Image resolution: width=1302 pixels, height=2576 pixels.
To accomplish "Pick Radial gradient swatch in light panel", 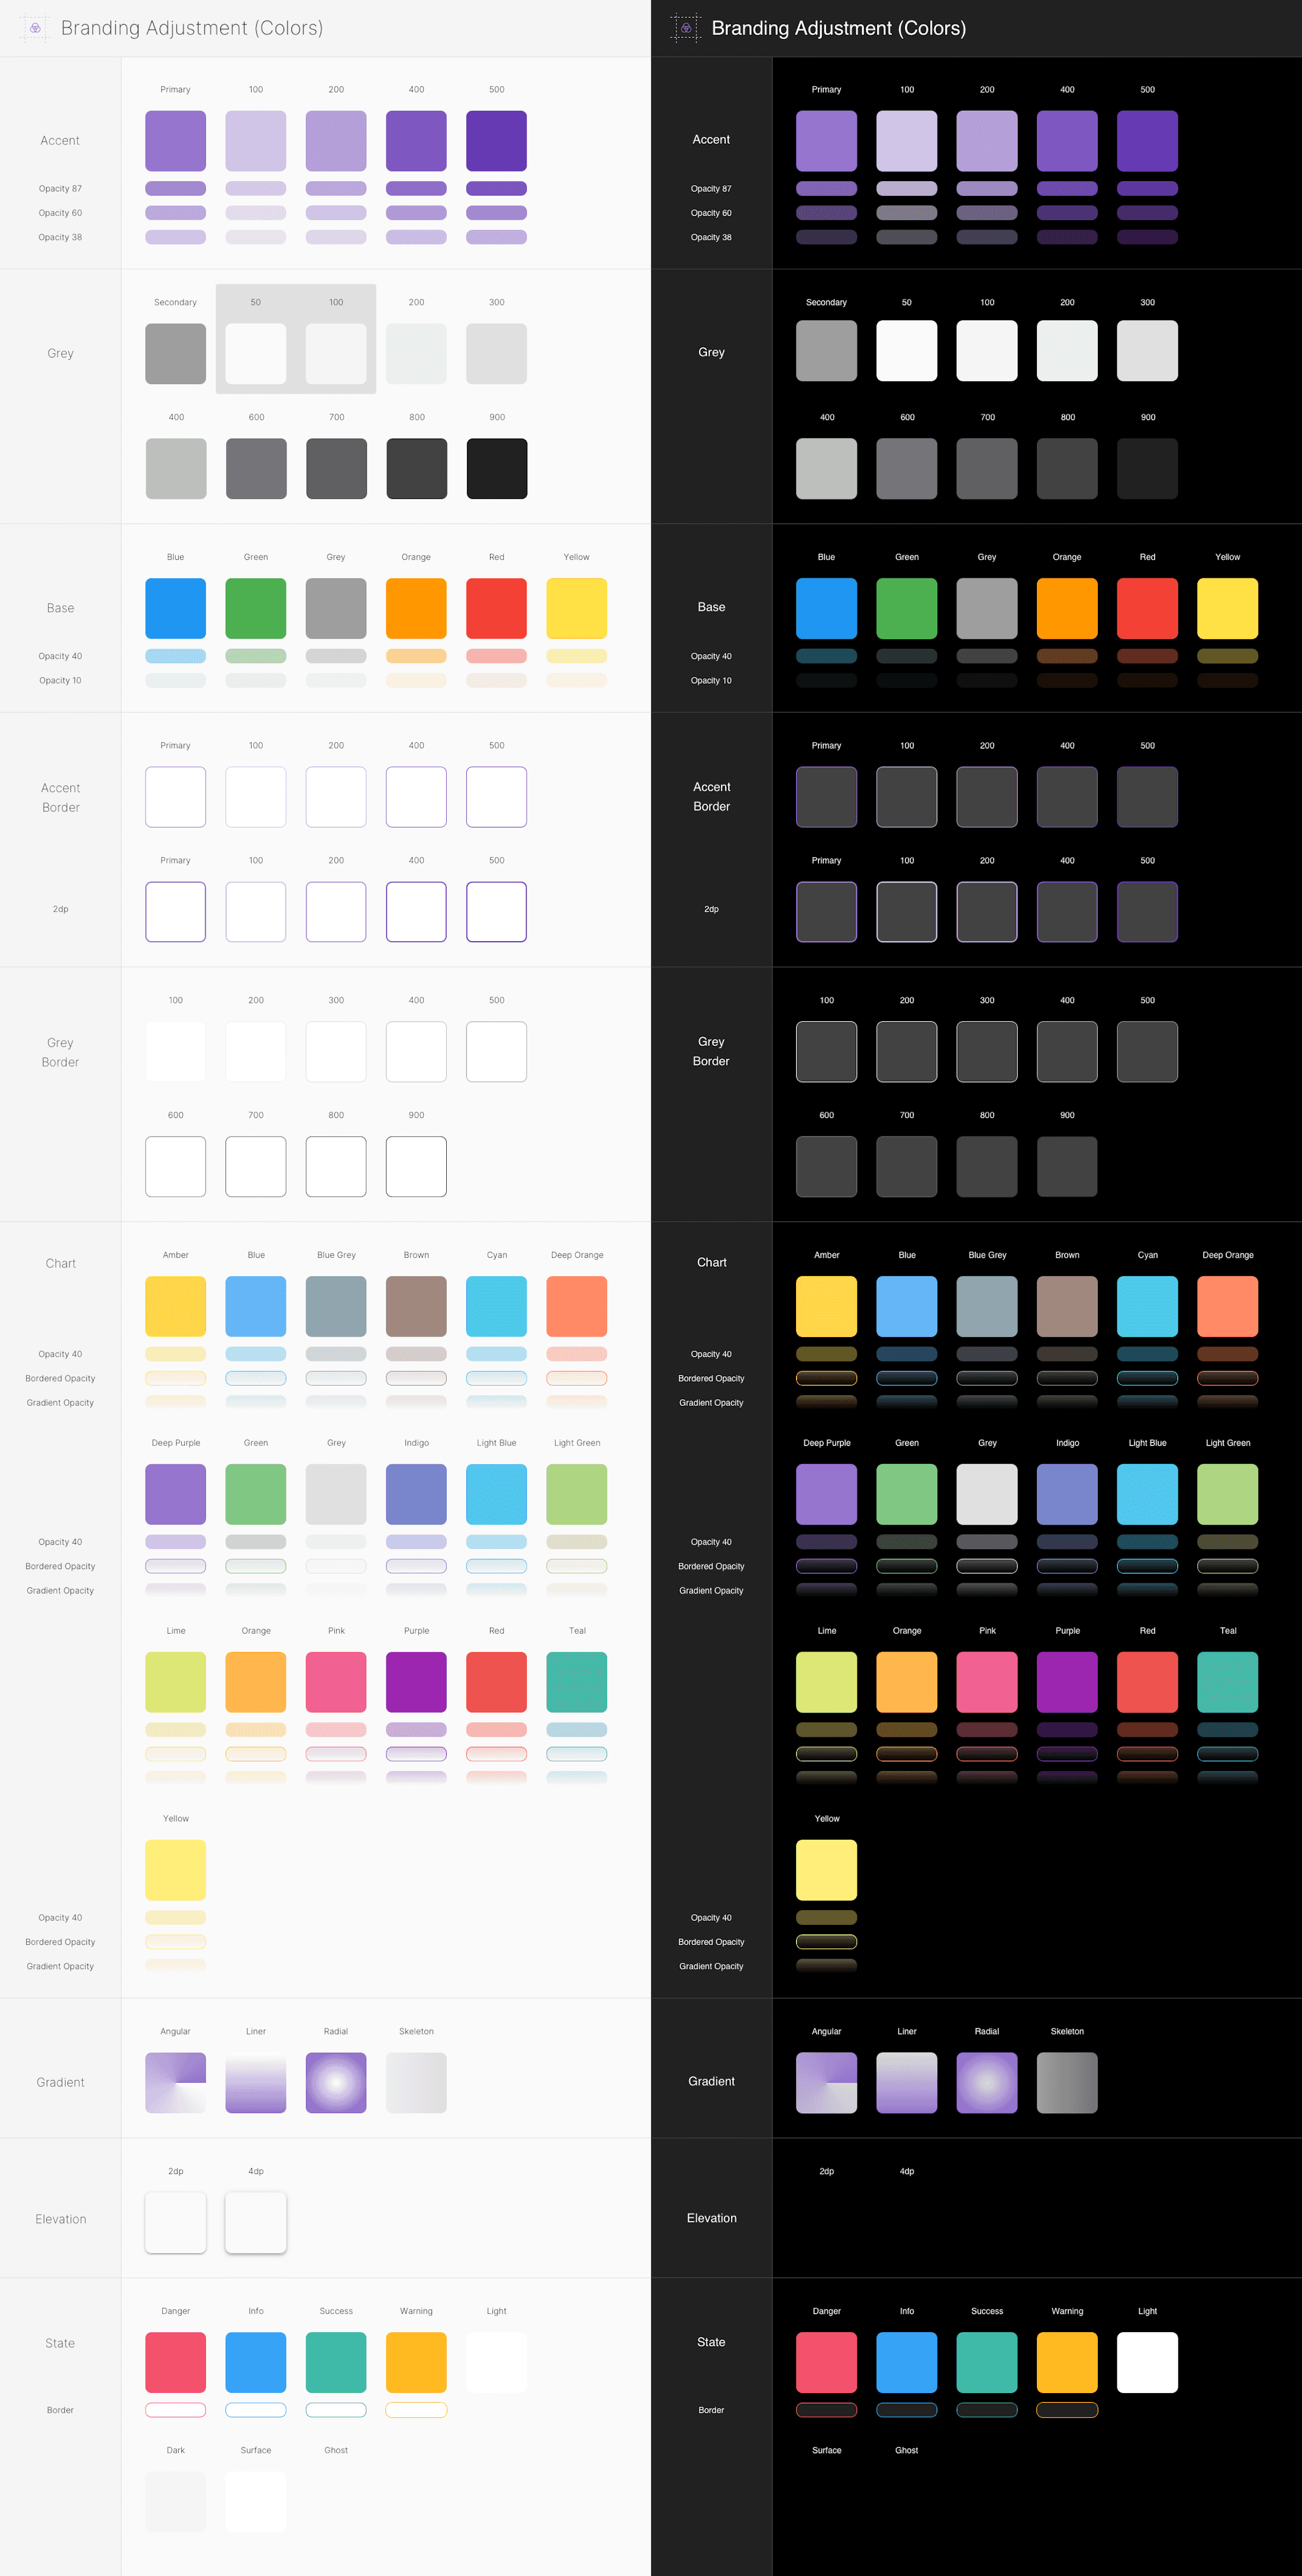I will coord(336,2083).
